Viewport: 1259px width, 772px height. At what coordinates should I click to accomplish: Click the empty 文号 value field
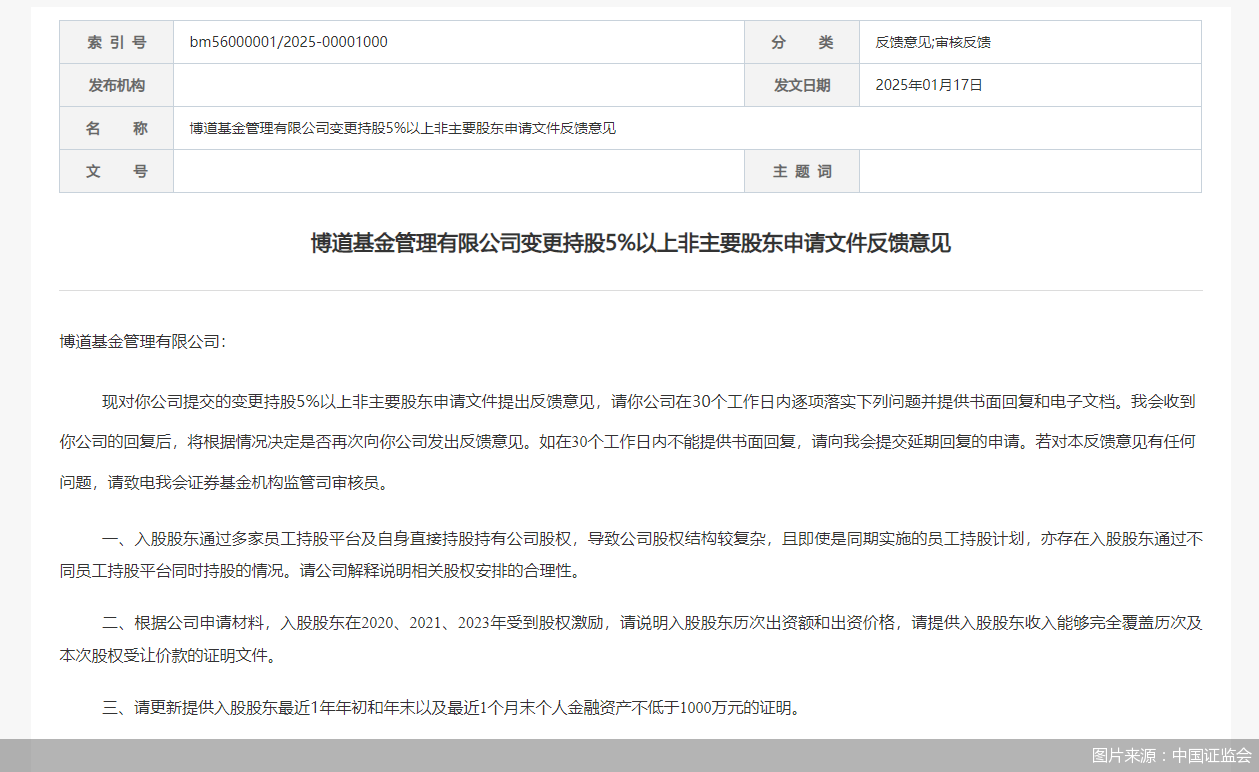[458, 171]
